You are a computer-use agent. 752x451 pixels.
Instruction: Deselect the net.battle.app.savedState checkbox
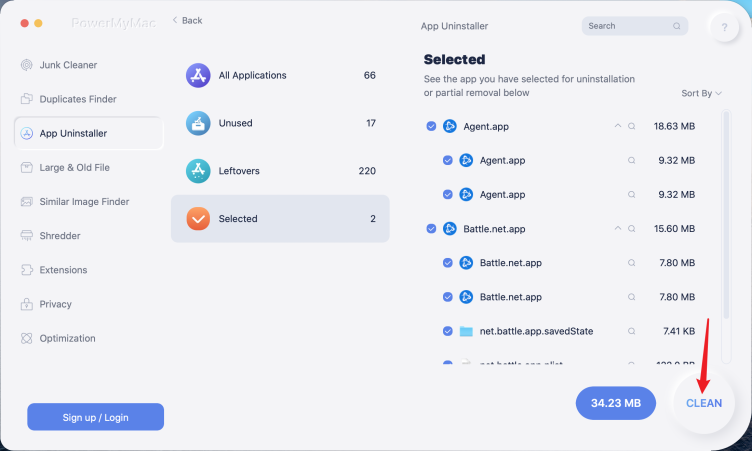point(447,331)
